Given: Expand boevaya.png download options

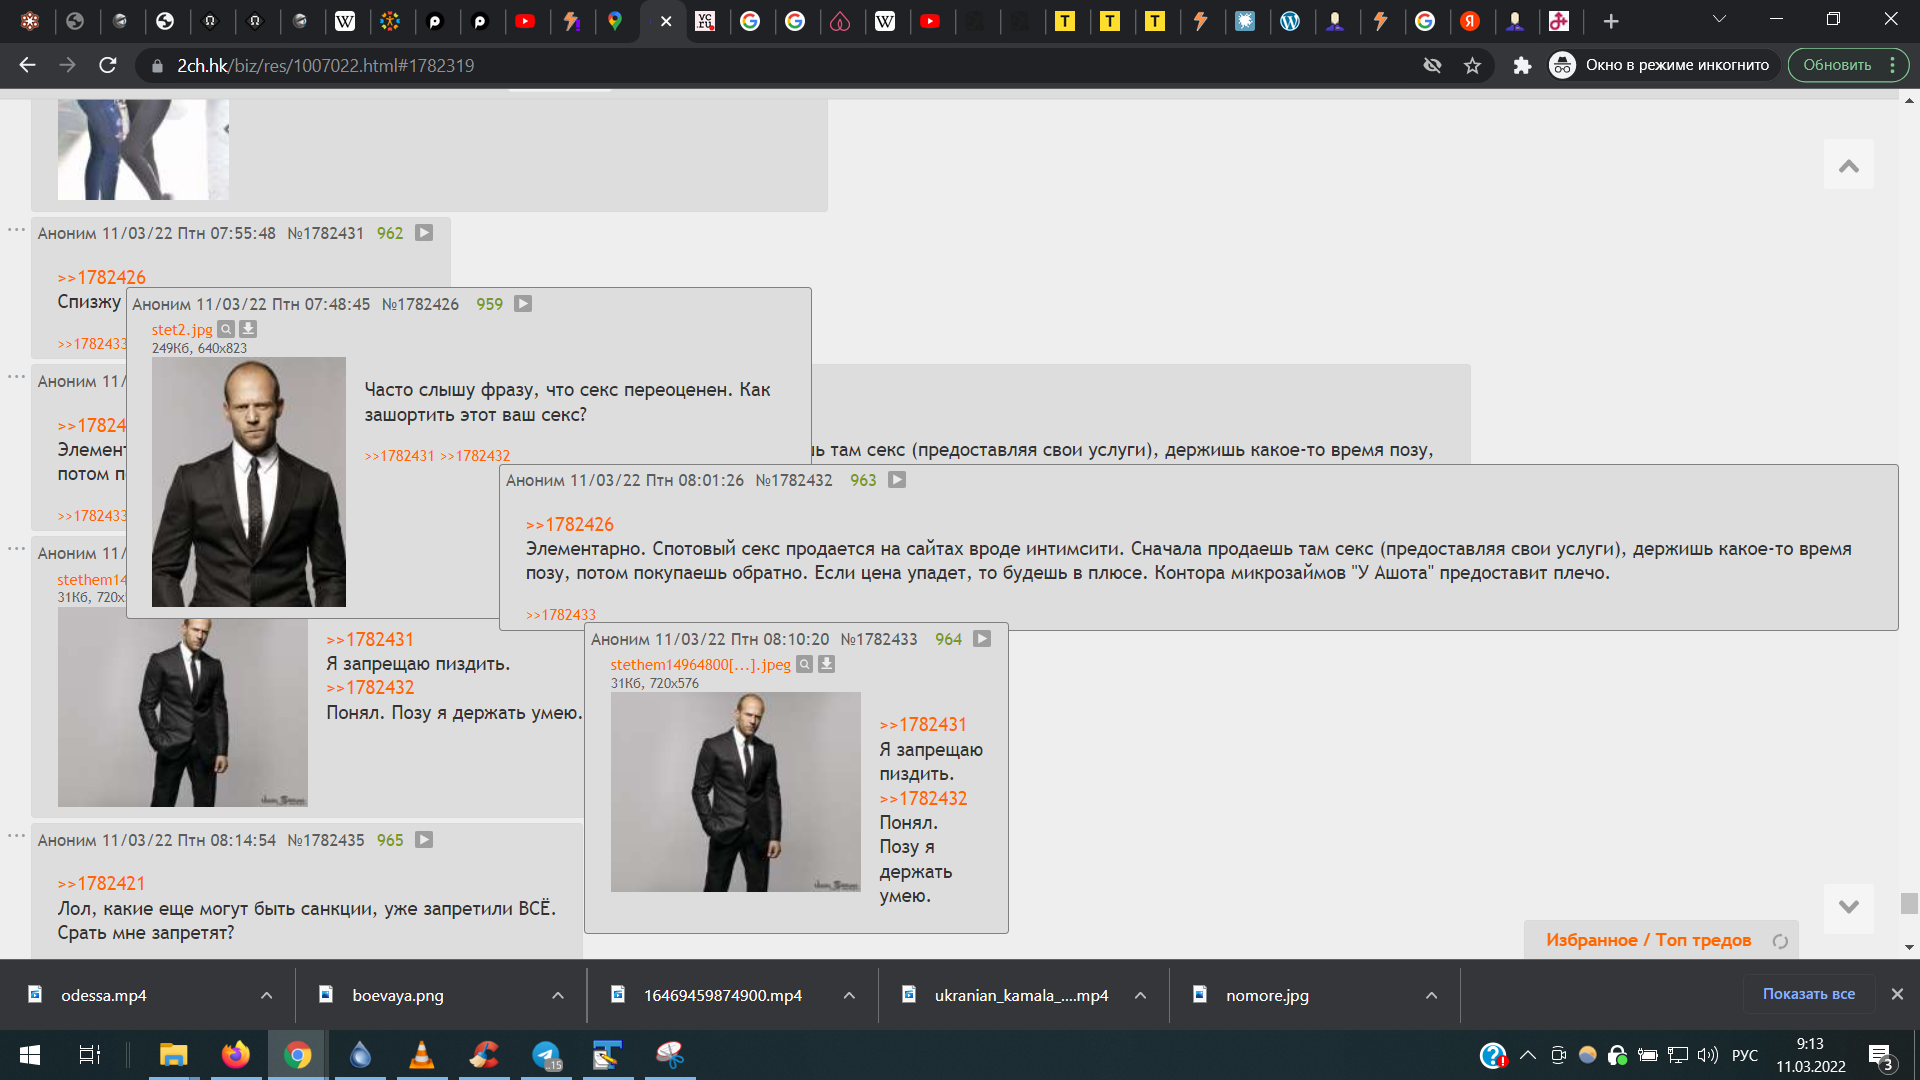Looking at the screenshot, I should [x=558, y=995].
